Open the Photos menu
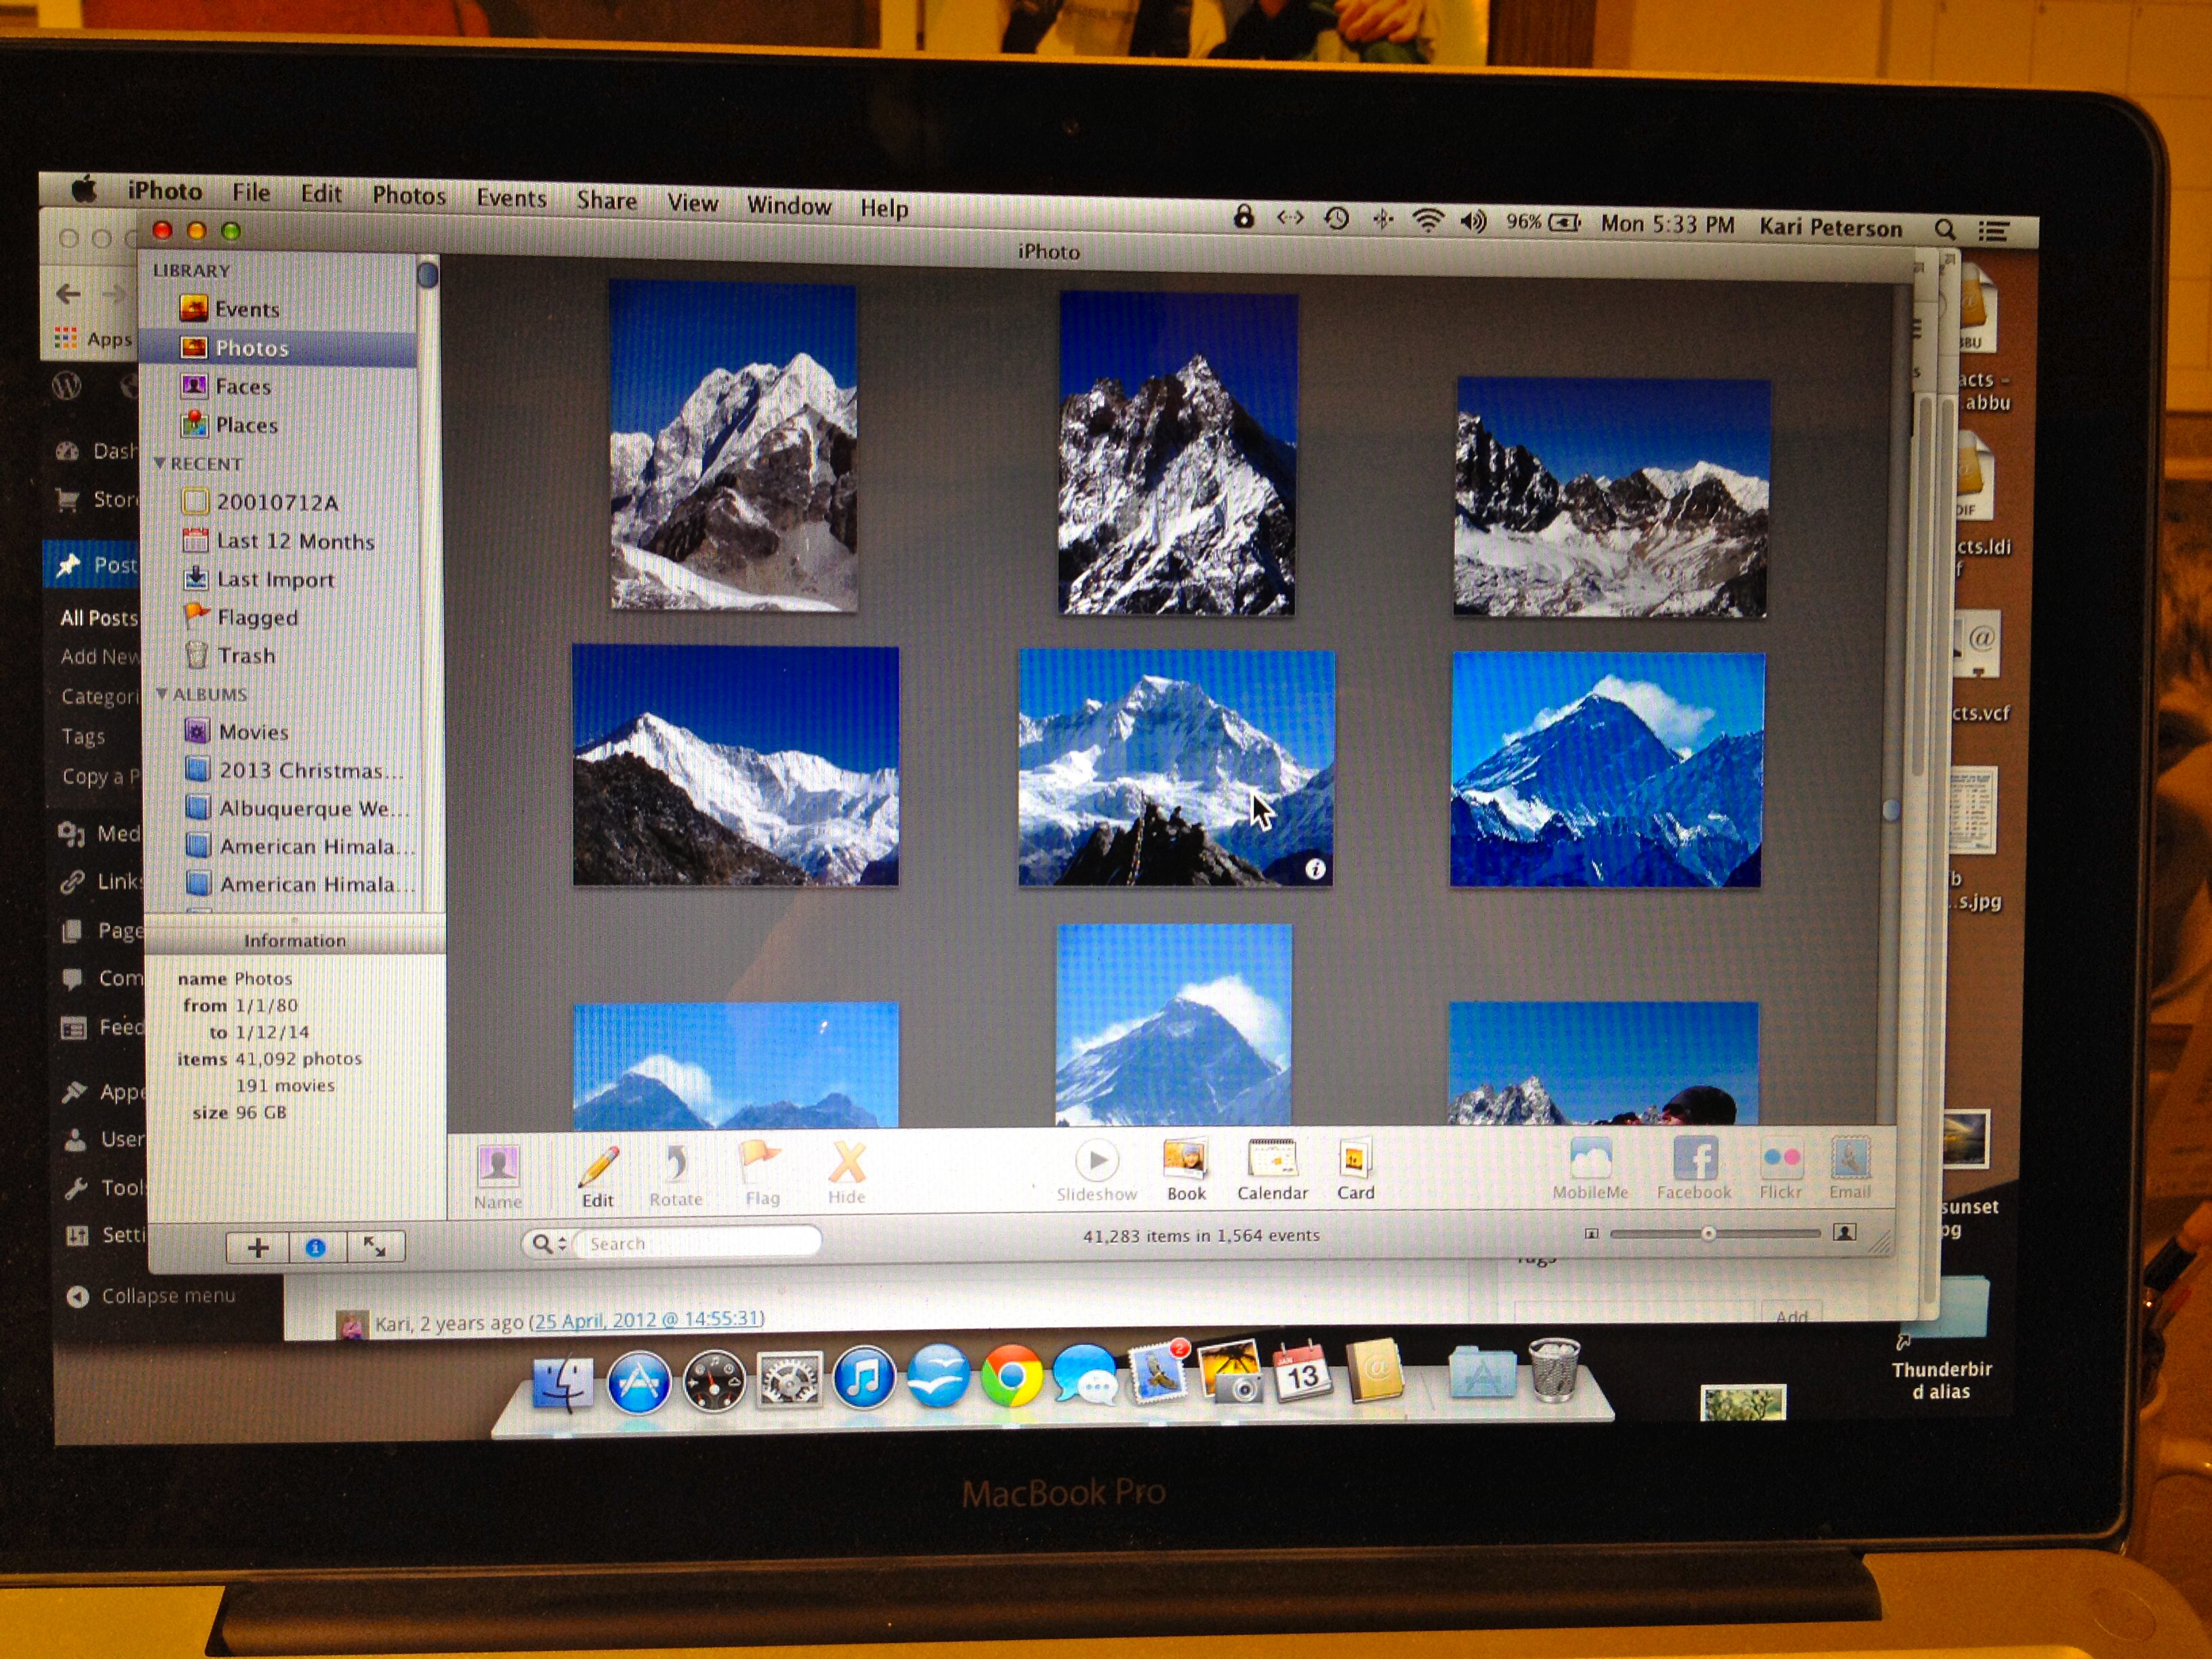This screenshot has width=2212, height=1659. (408, 195)
